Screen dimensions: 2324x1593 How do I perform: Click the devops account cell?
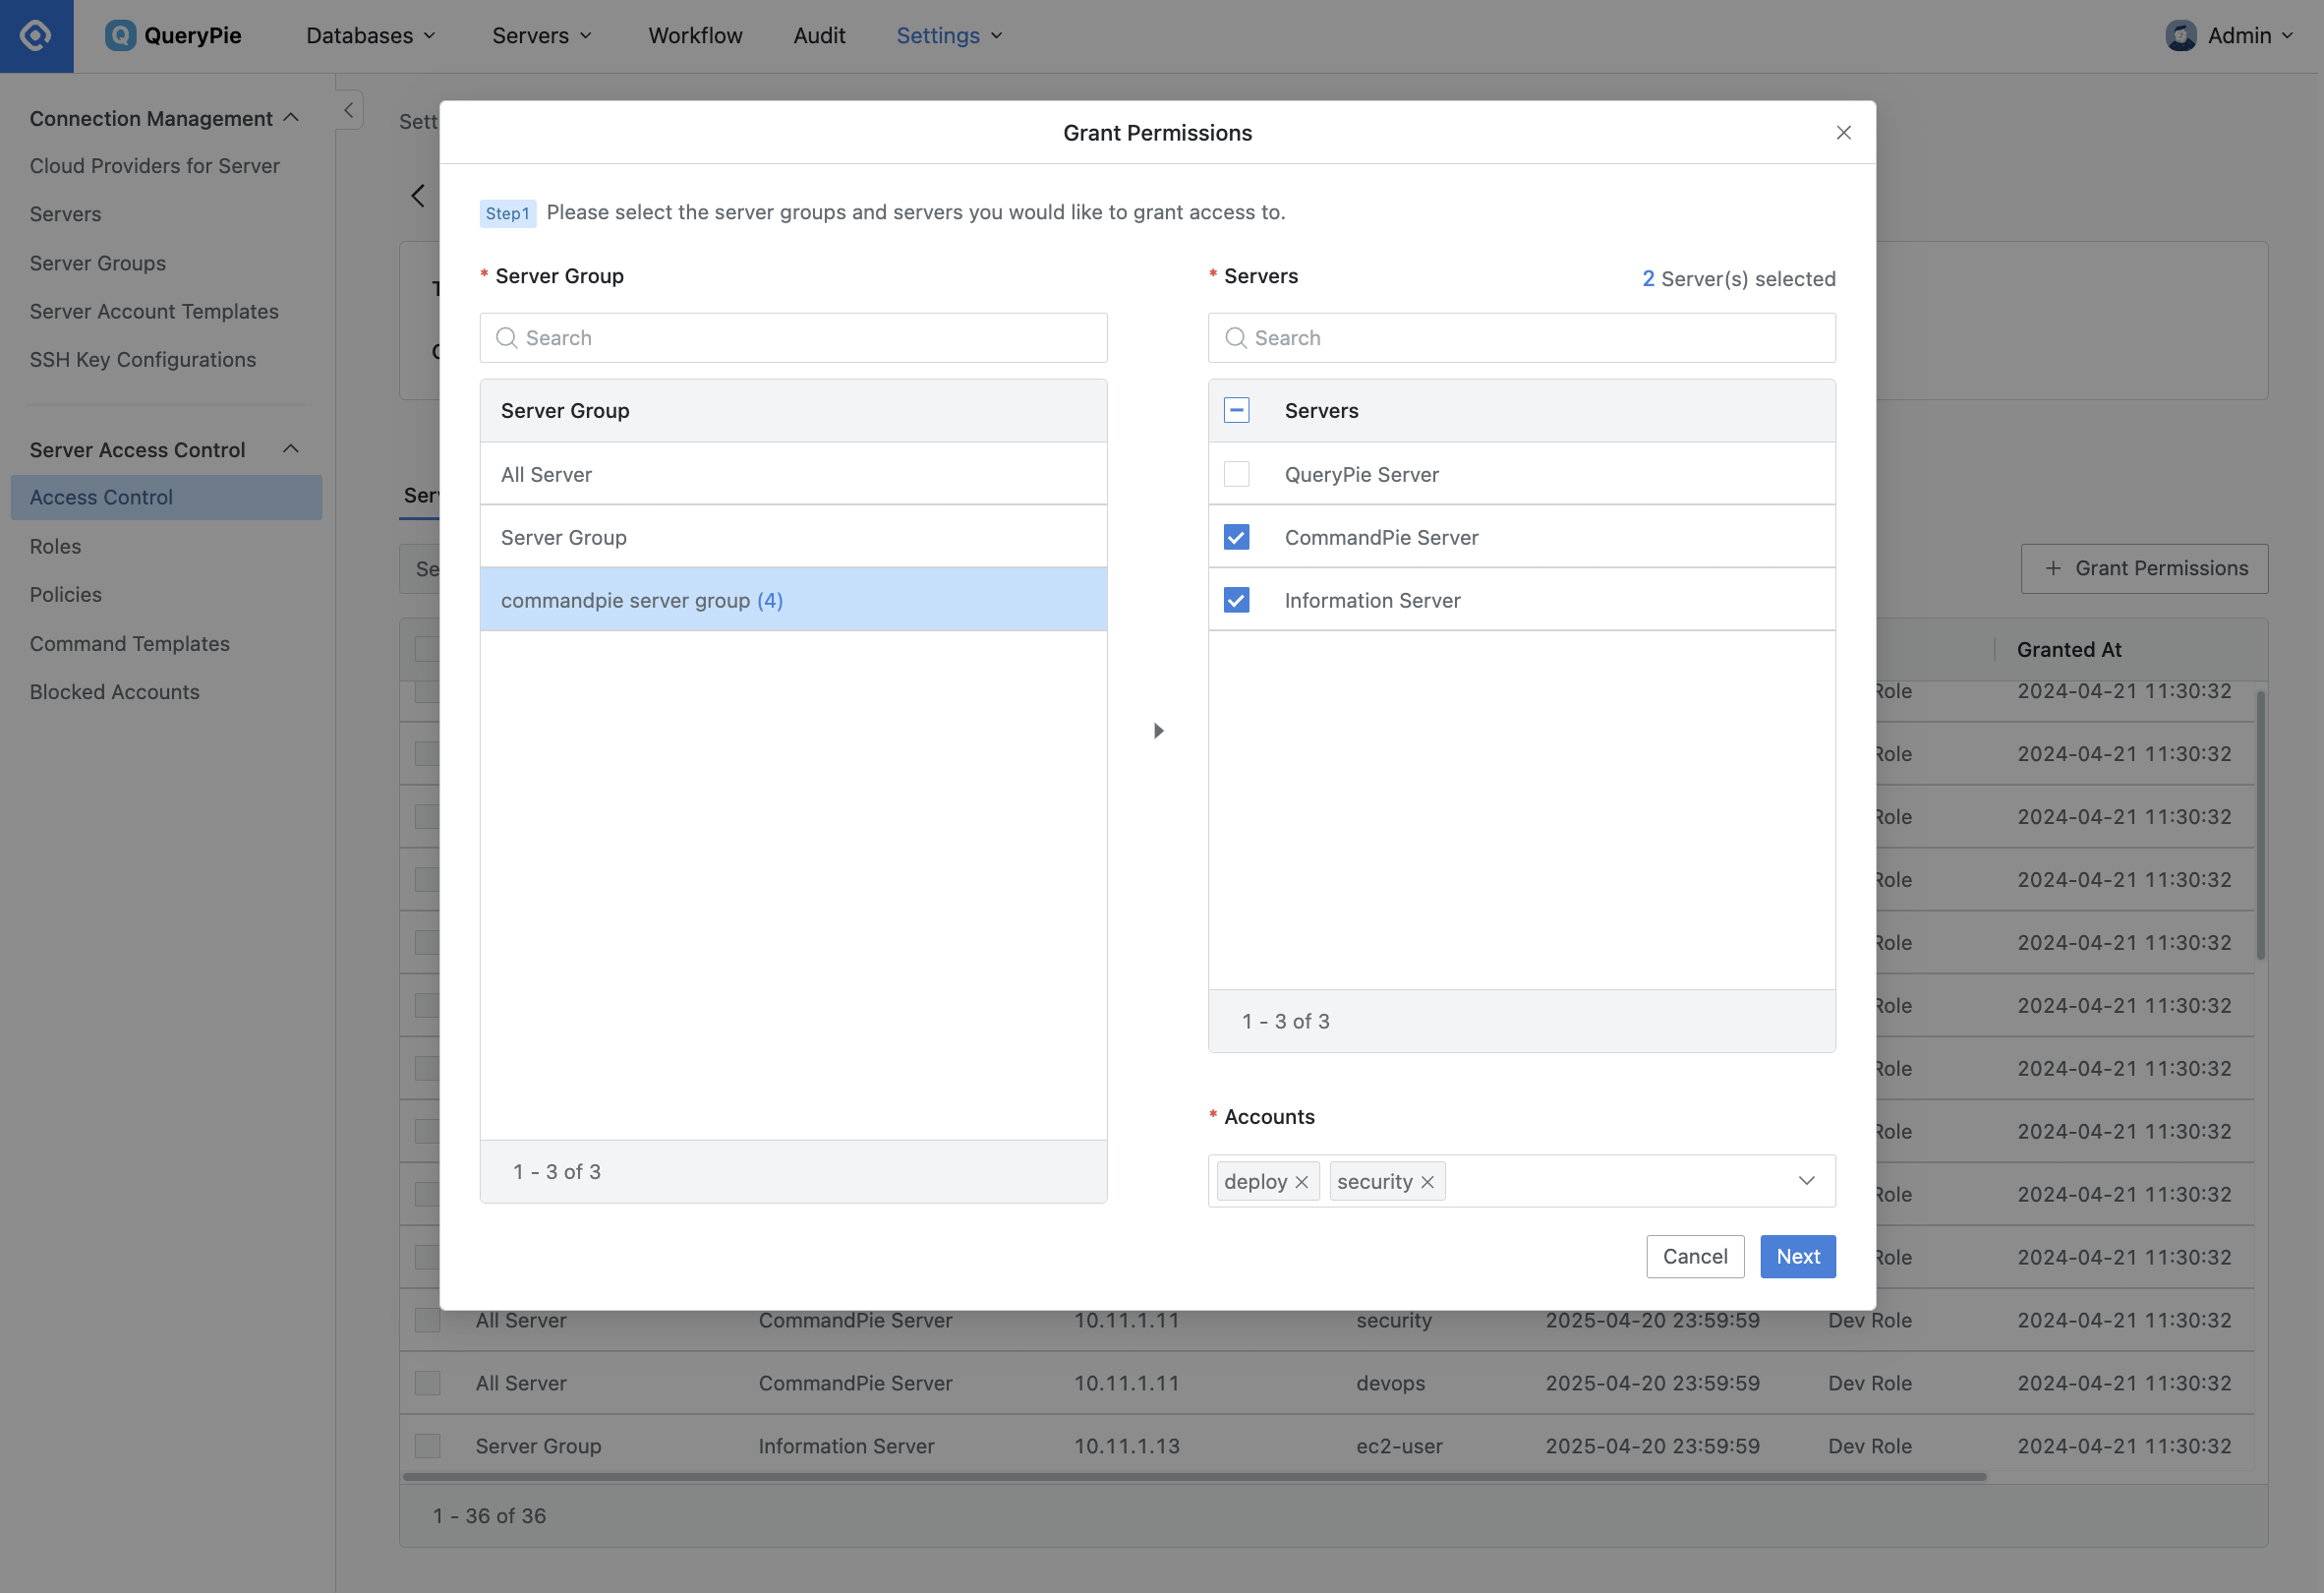[x=1390, y=1383]
